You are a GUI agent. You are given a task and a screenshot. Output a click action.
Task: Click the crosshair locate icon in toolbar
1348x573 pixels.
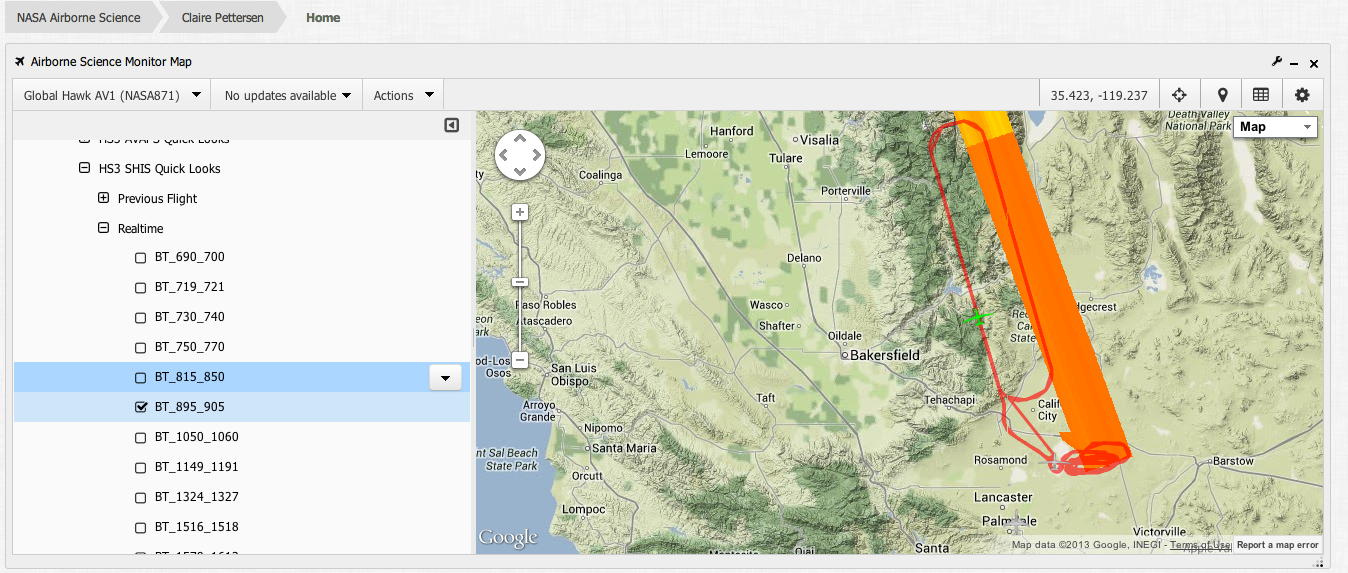(x=1179, y=95)
